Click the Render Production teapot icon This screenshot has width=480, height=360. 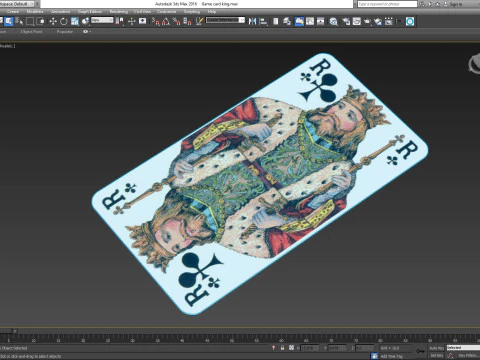point(367,21)
